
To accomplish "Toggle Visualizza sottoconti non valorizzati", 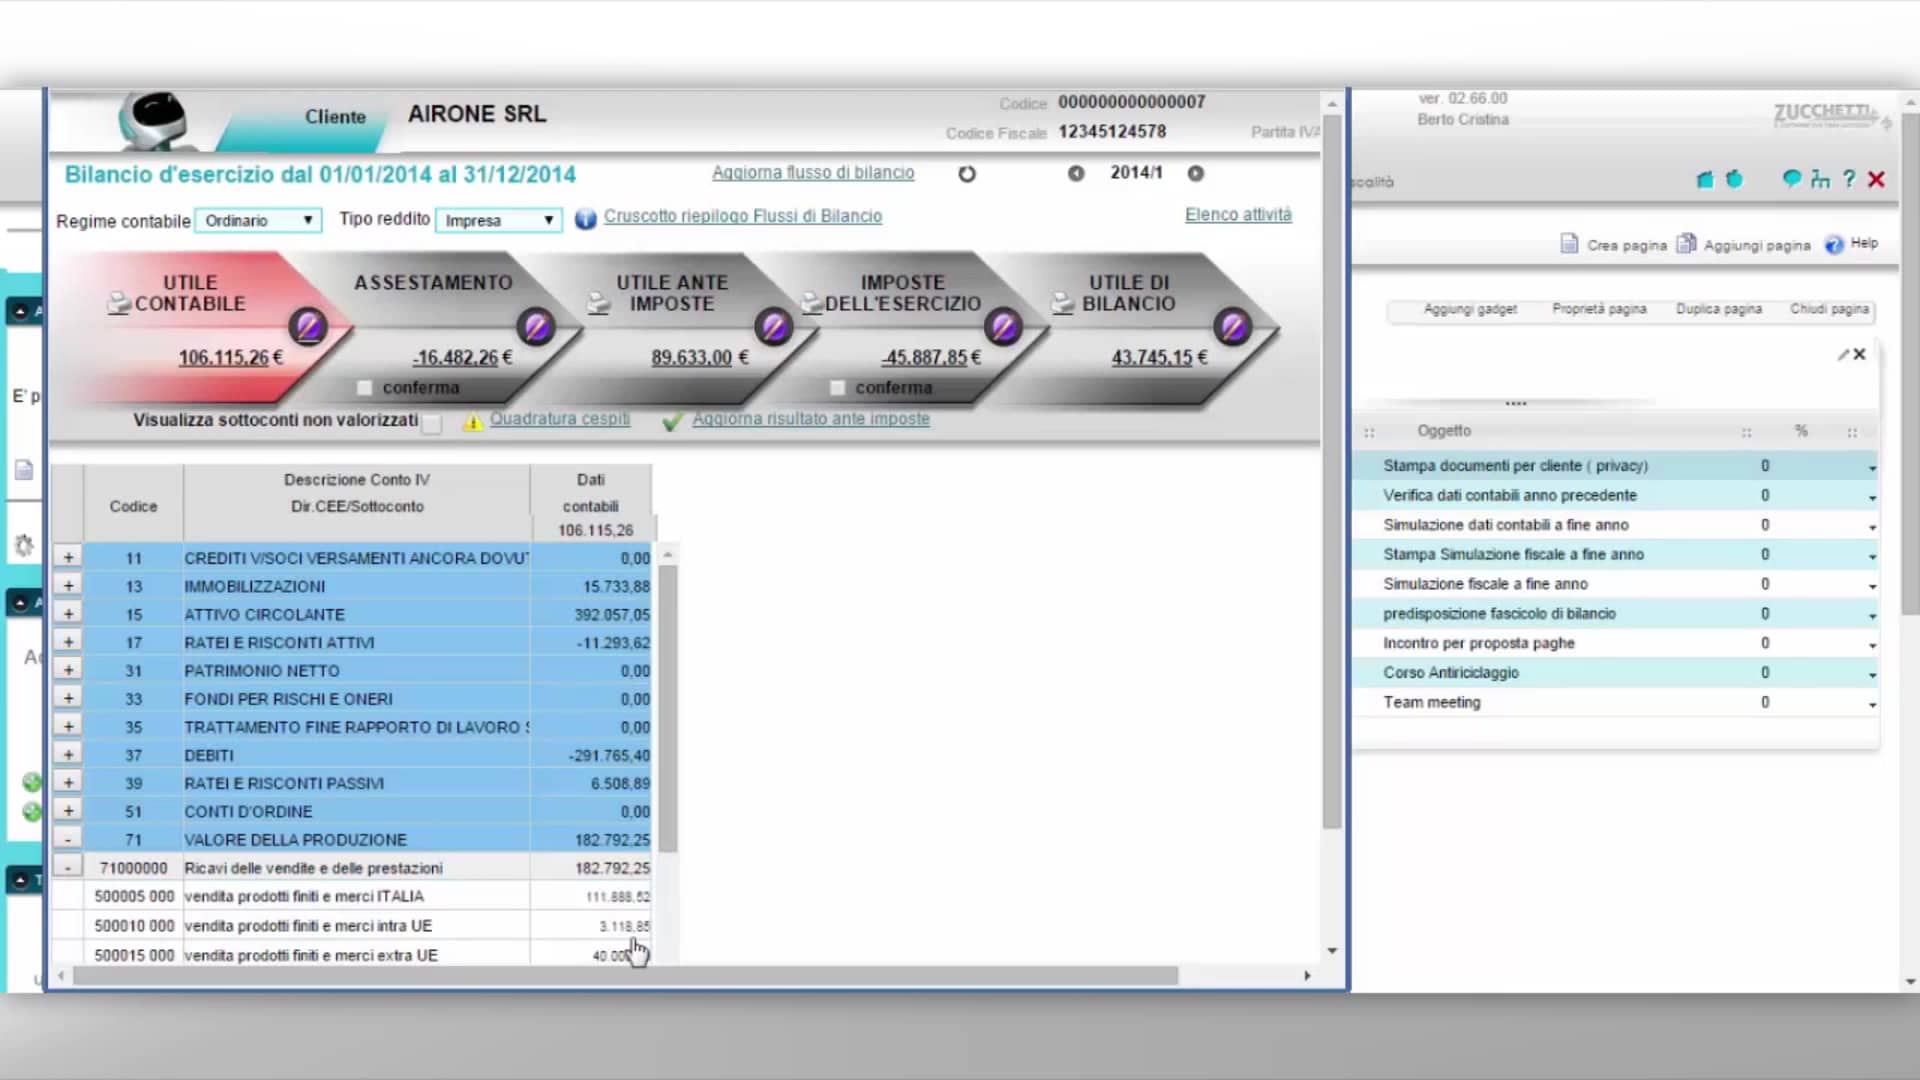I will click(x=432, y=424).
